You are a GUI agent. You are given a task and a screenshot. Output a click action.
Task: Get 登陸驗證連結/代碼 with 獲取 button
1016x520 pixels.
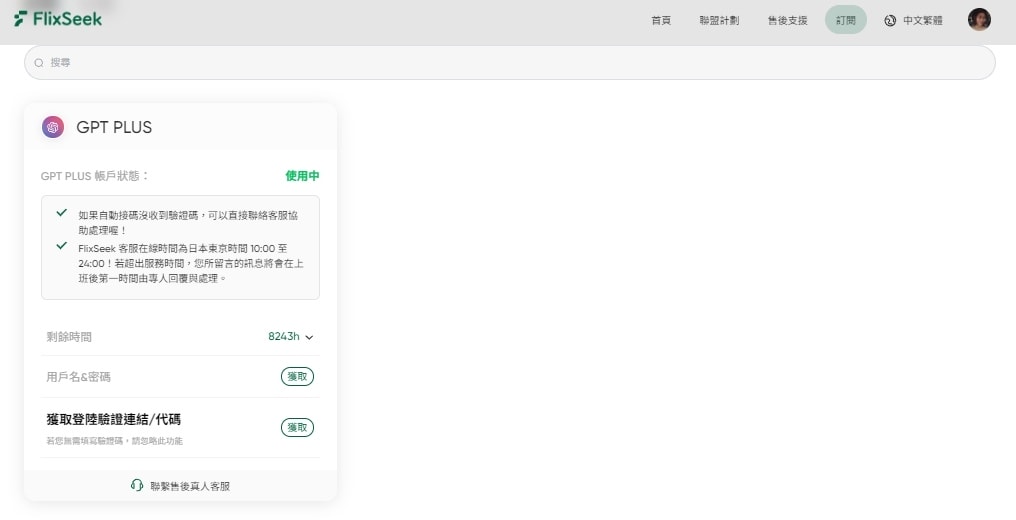pyautogui.click(x=297, y=427)
